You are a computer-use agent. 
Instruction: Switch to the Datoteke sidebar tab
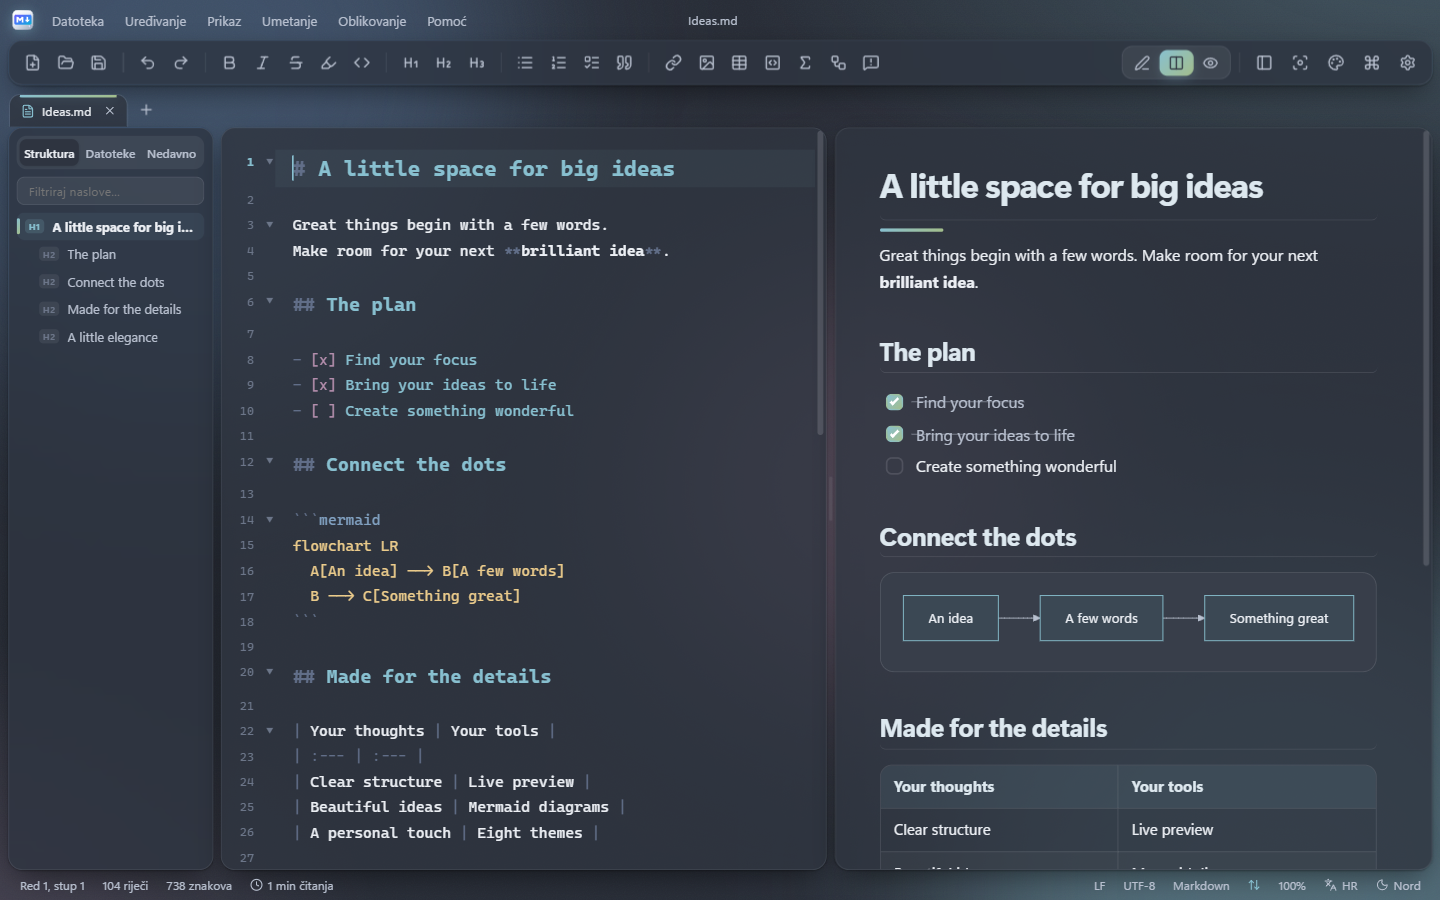tap(110, 154)
